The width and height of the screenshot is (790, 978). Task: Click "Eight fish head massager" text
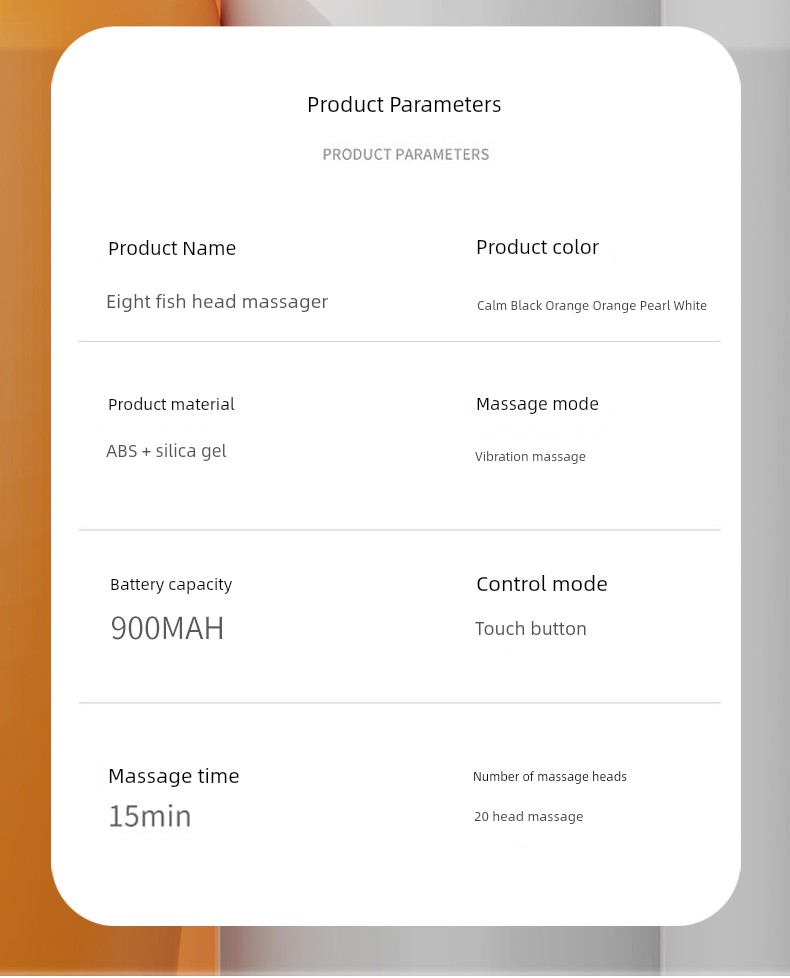pos(217,302)
